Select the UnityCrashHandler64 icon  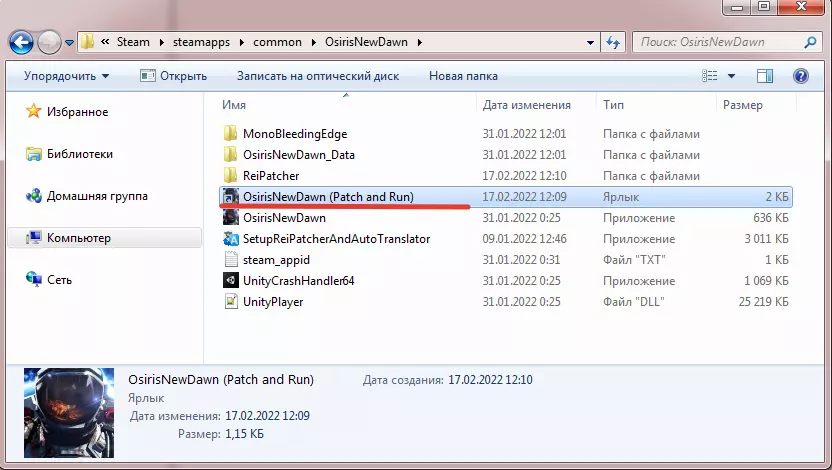230,281
